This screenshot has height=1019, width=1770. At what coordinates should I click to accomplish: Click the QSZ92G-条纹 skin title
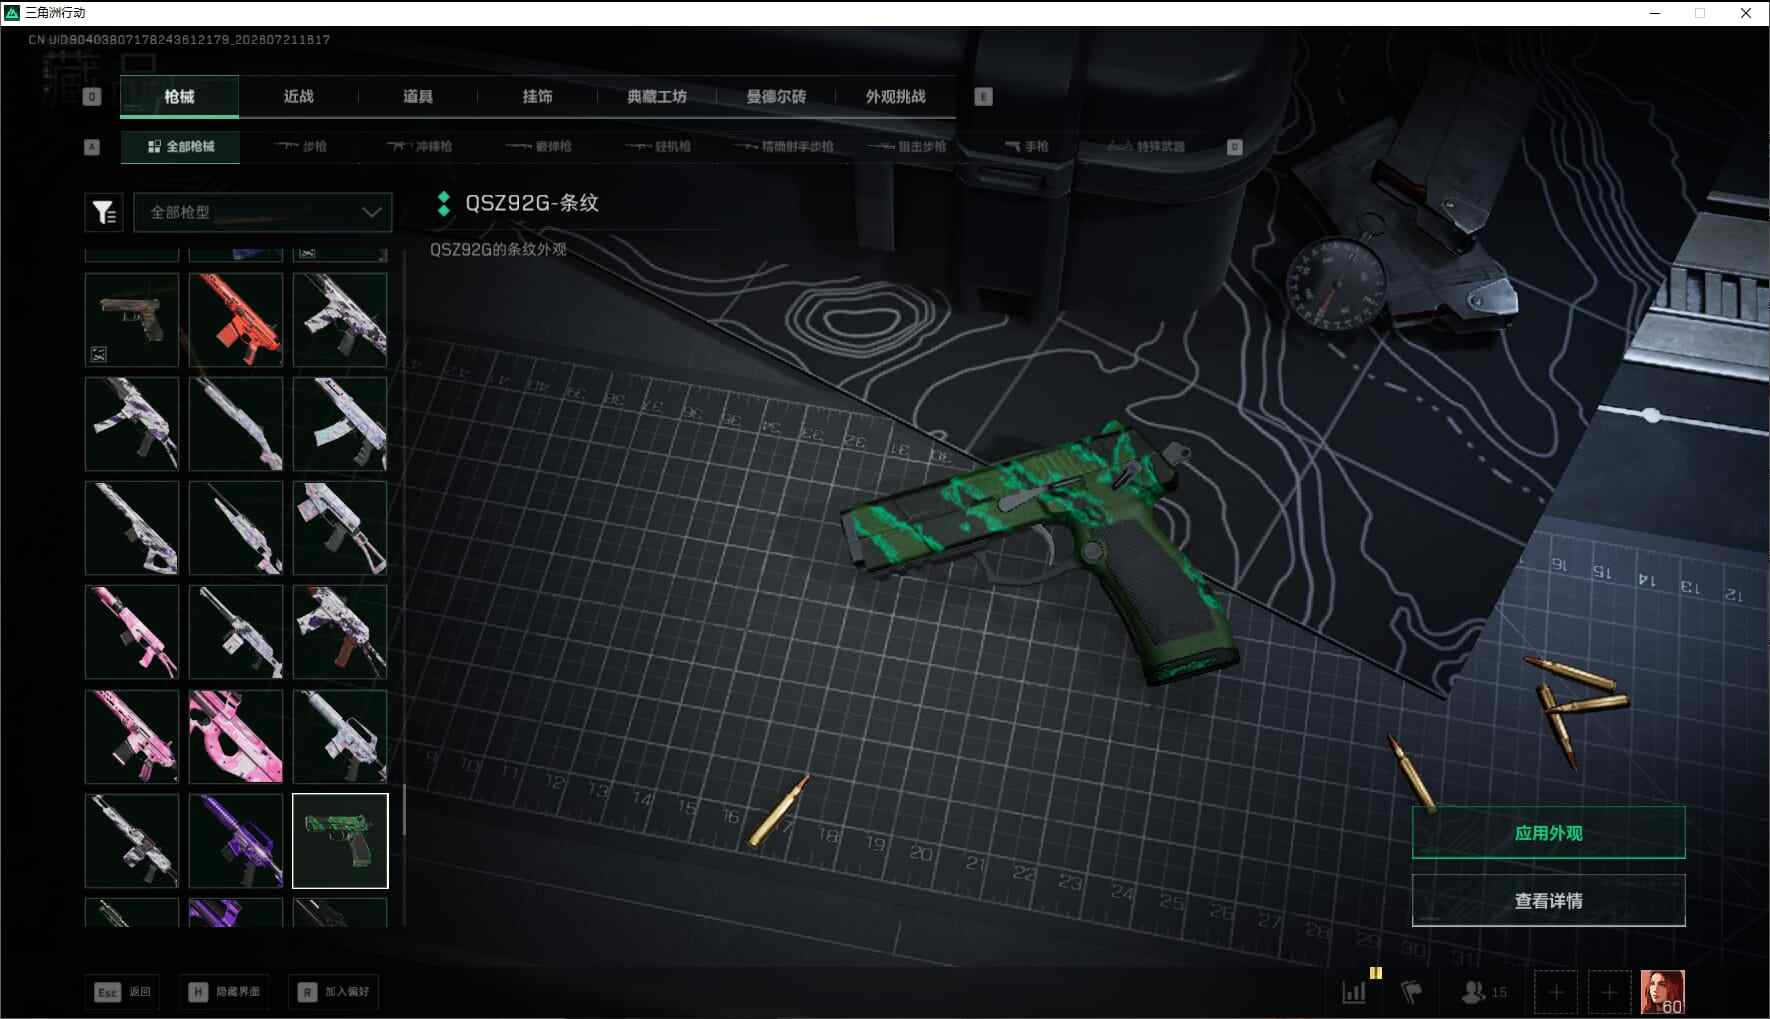point(532,203)
